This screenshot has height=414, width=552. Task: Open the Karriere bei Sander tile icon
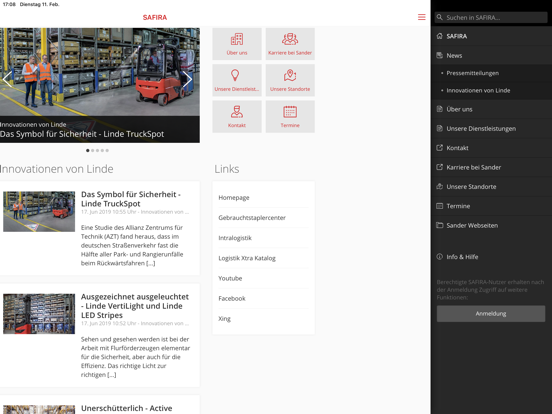pos(290,39)
